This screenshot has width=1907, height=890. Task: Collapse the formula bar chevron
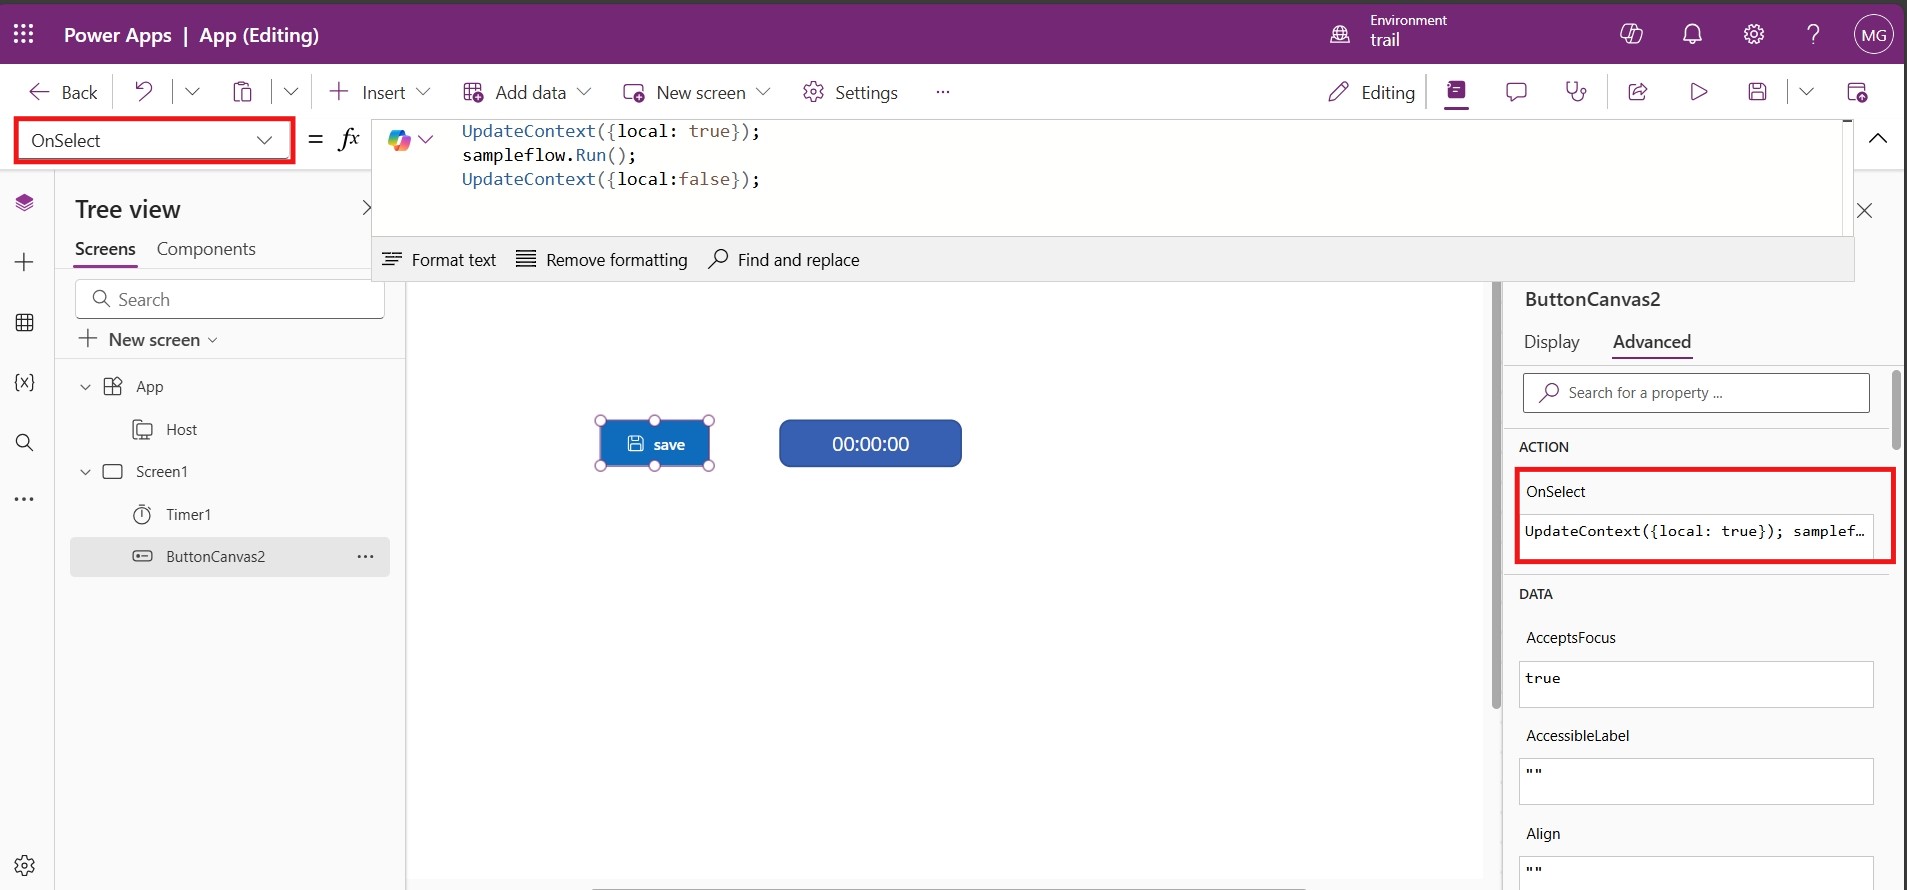tap(1878, 139)
